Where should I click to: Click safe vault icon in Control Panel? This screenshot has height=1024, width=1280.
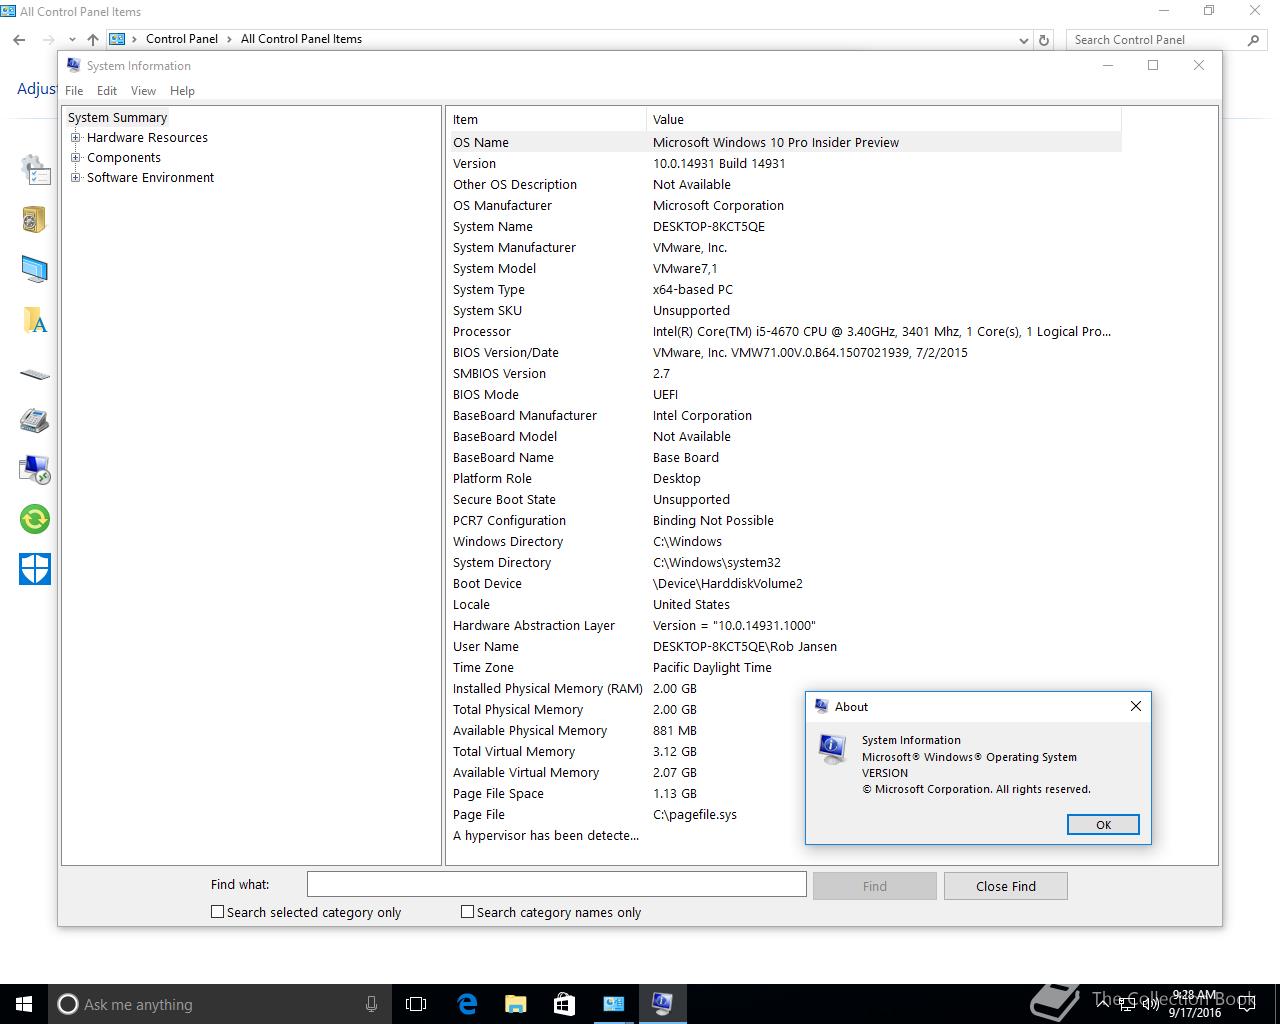coord(34,219)
